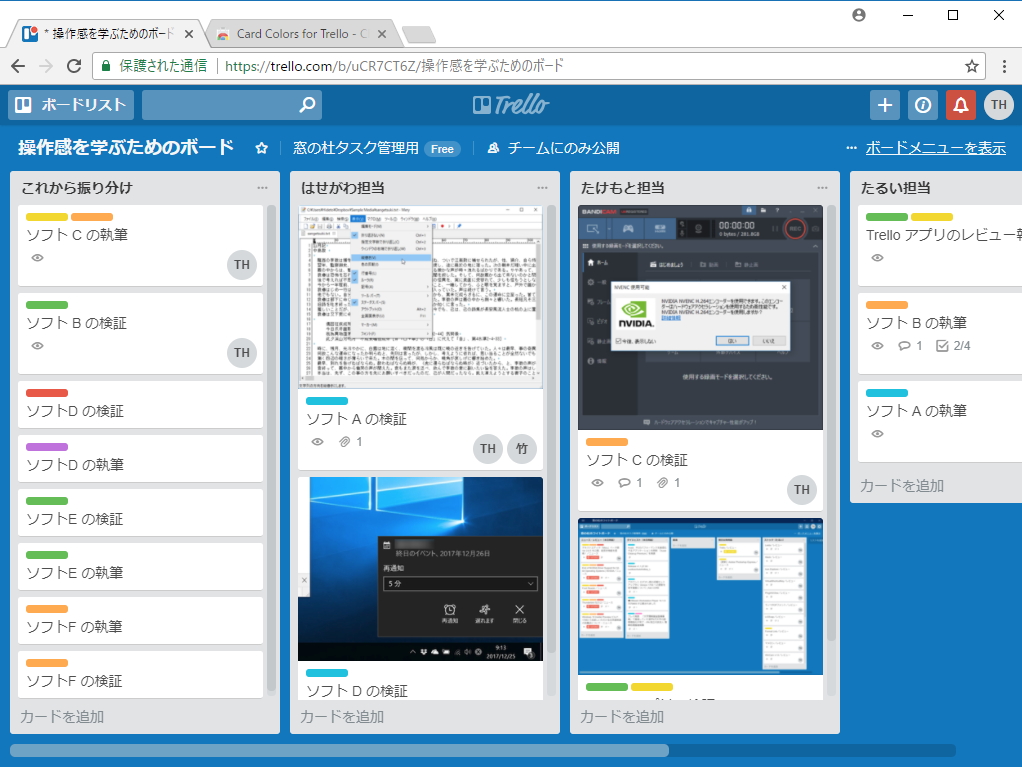1022x767 pixels.
Task: Click the board horizontal scrollbar
Action: click(339, 751)
